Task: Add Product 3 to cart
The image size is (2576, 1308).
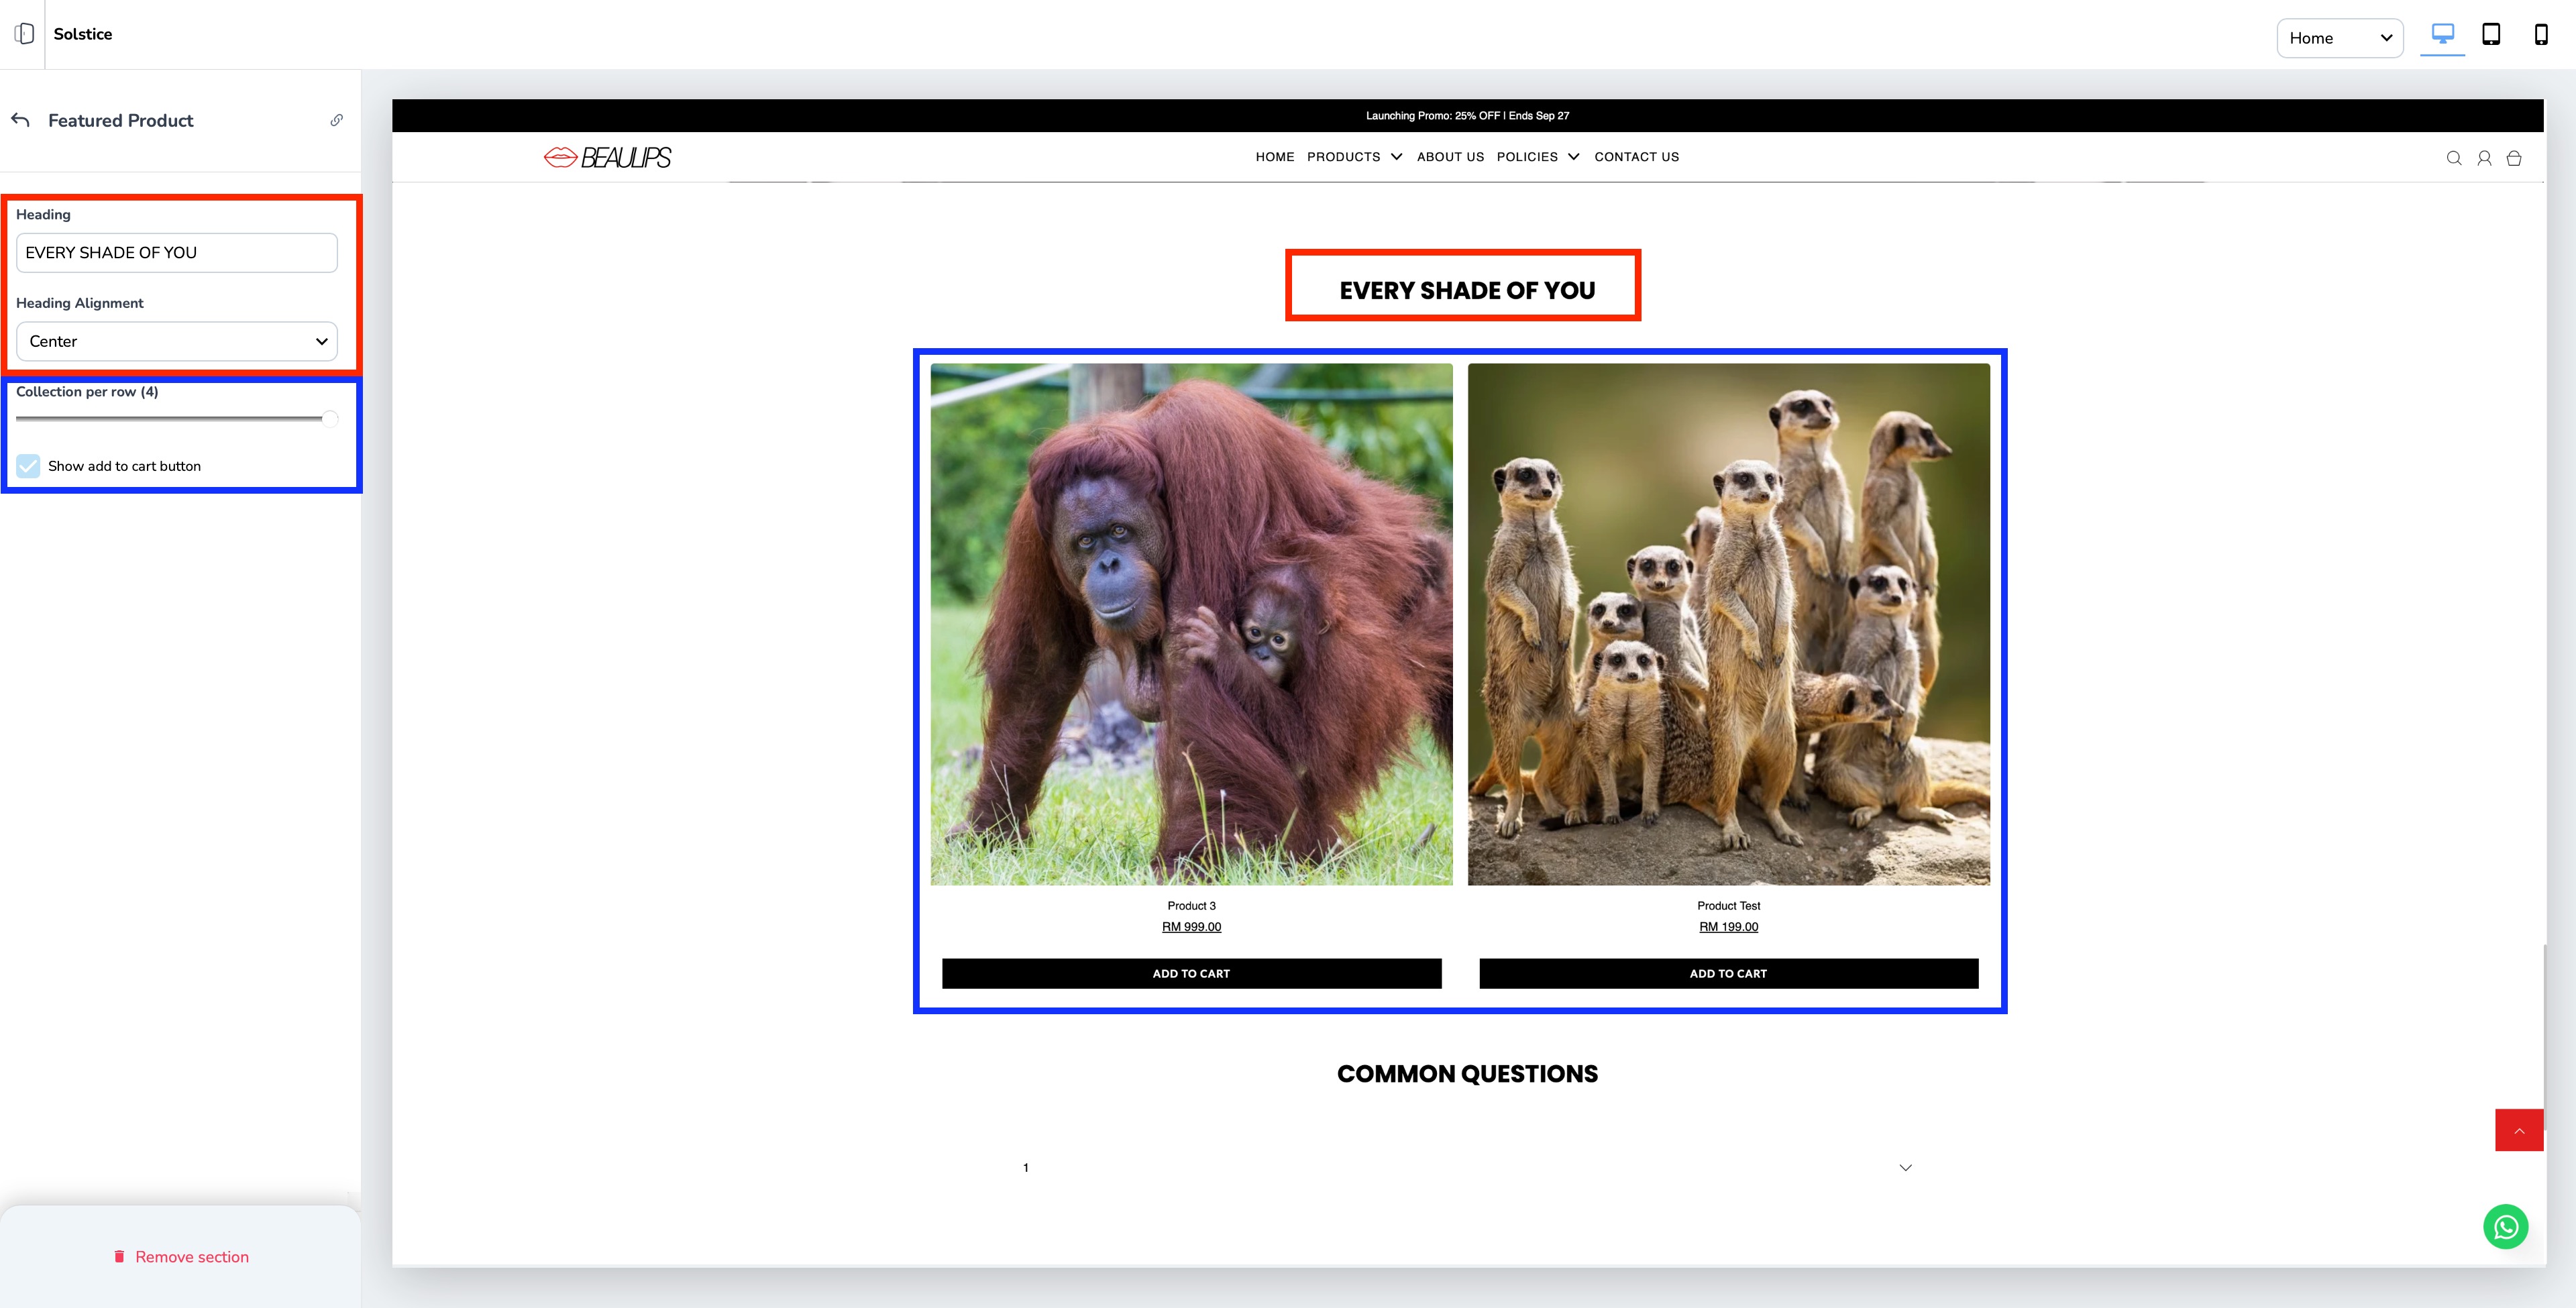Action: [1191, 973]
